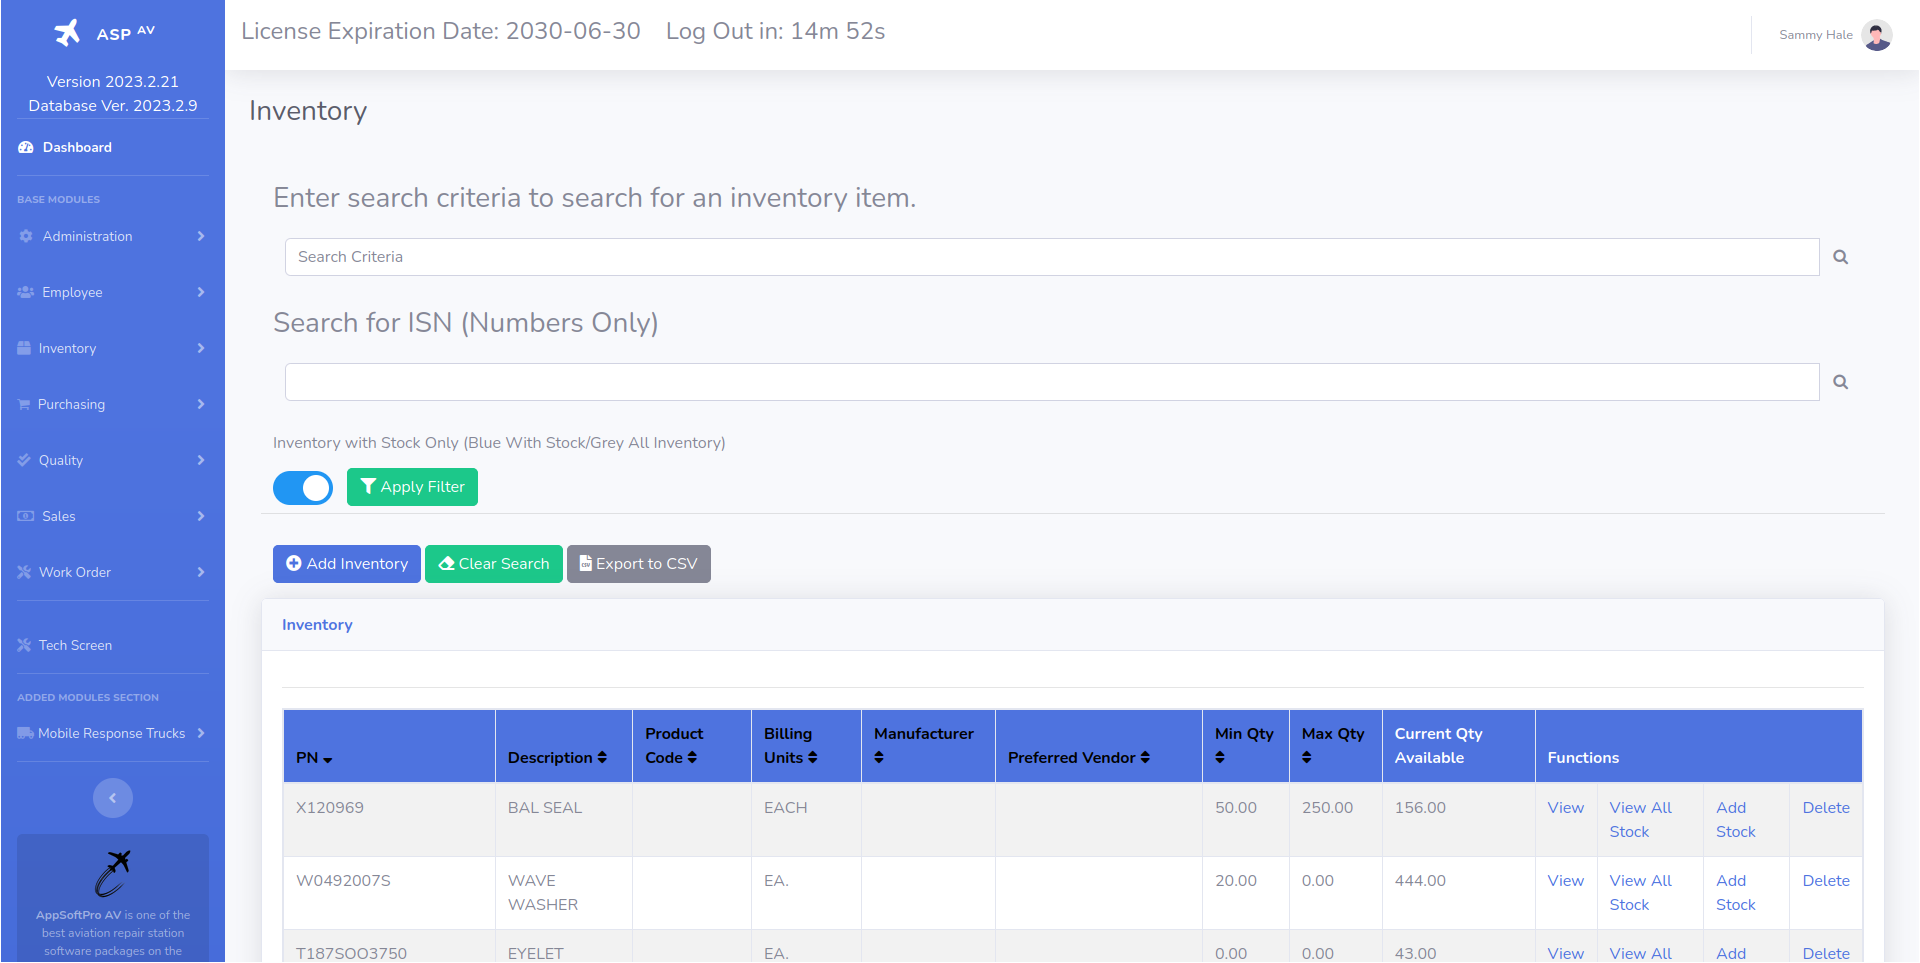Click the magnifier icon for ISN search
1920x963 pixels.
coord(1840,382)
